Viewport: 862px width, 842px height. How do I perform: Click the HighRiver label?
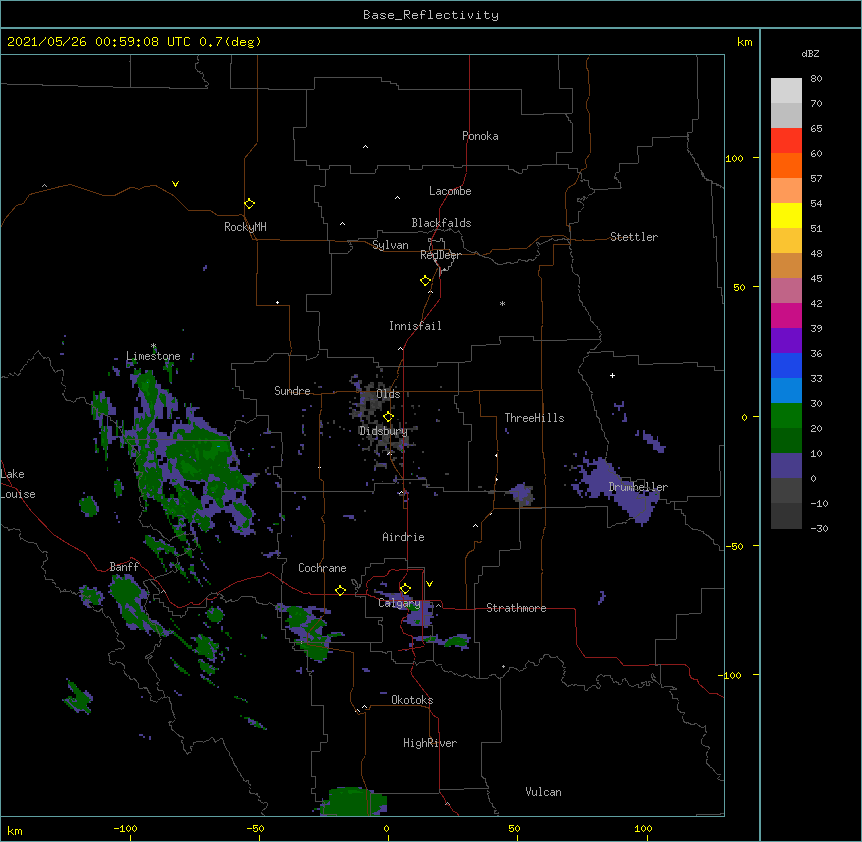[x=430, y=743]
